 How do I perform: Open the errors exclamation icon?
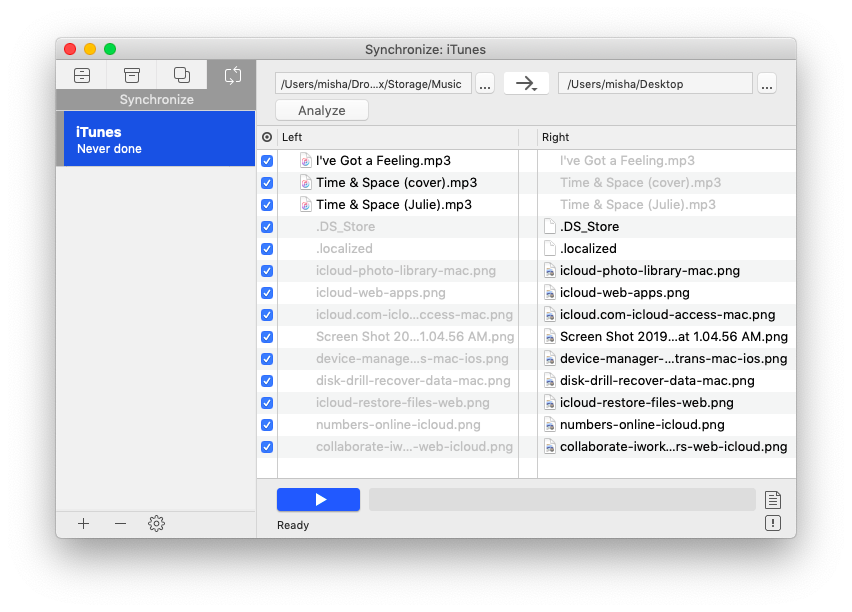point(773,523)
